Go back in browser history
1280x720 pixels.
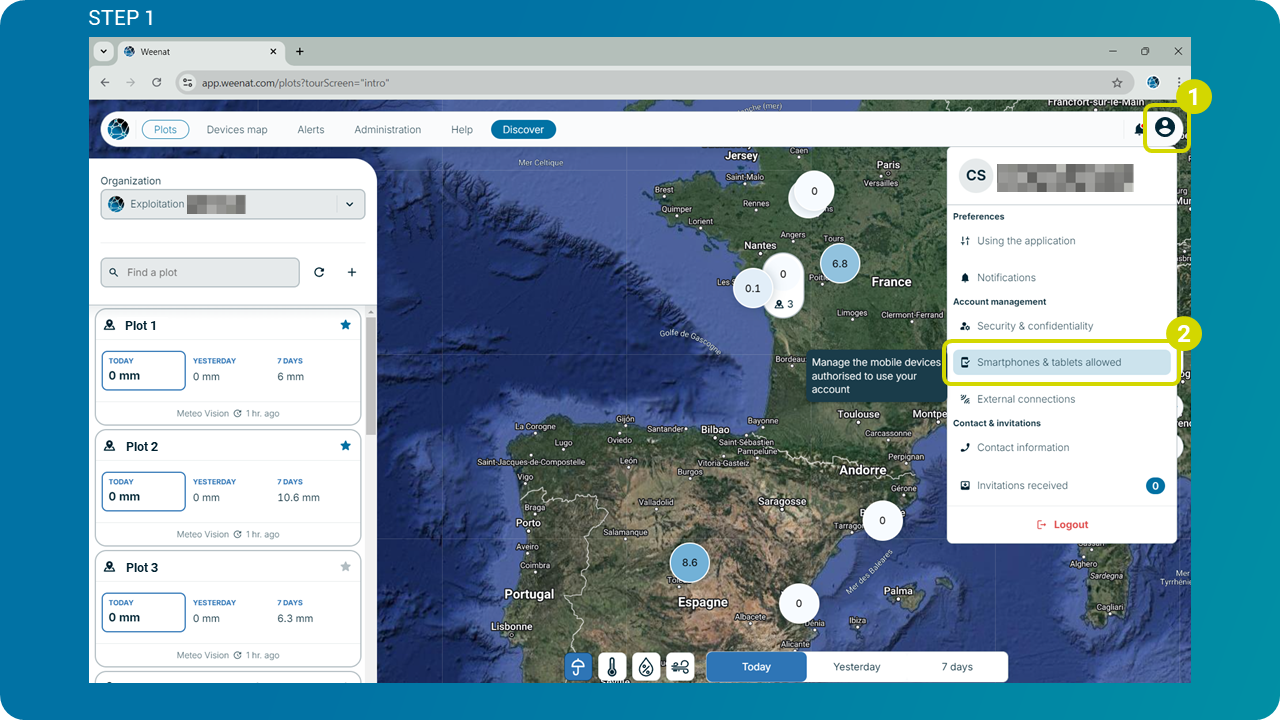[x=105, y=82]
